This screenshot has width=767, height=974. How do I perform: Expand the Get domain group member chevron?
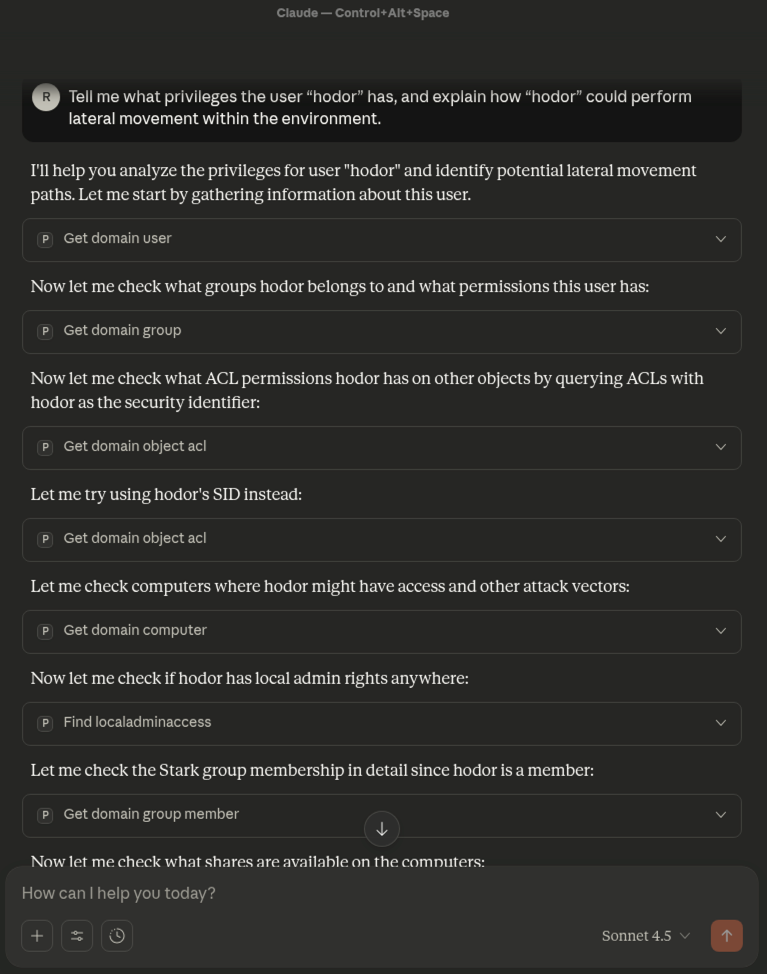(720, 815)
